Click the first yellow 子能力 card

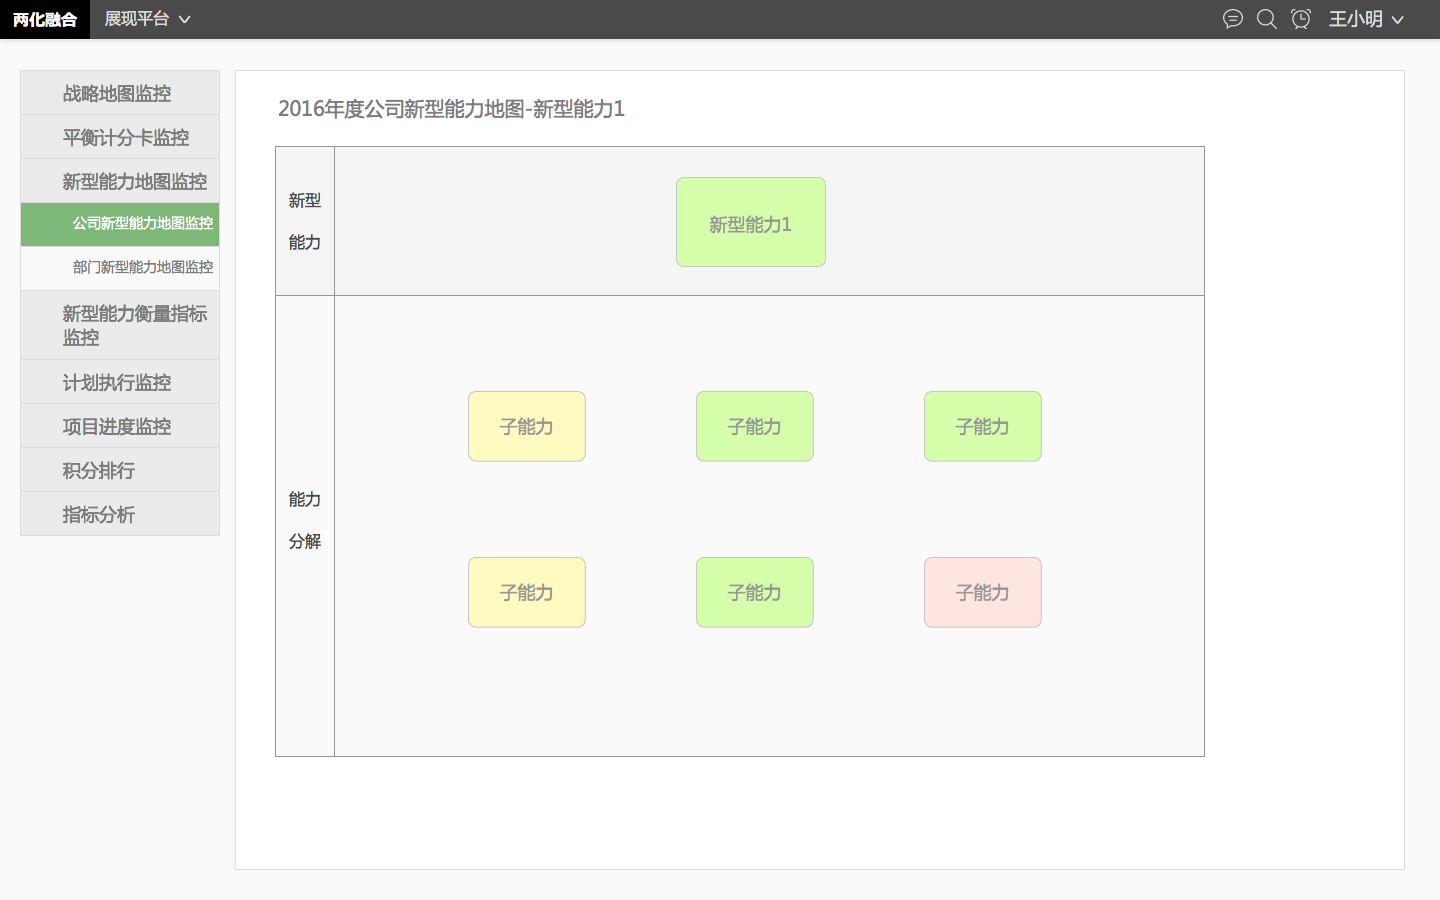point(527,426)
